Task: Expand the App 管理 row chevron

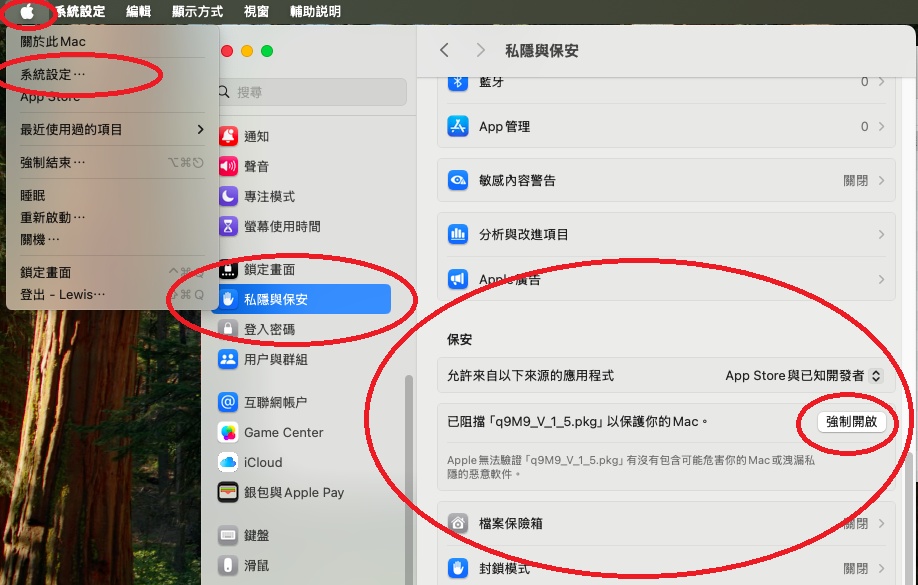Action: 881,126
